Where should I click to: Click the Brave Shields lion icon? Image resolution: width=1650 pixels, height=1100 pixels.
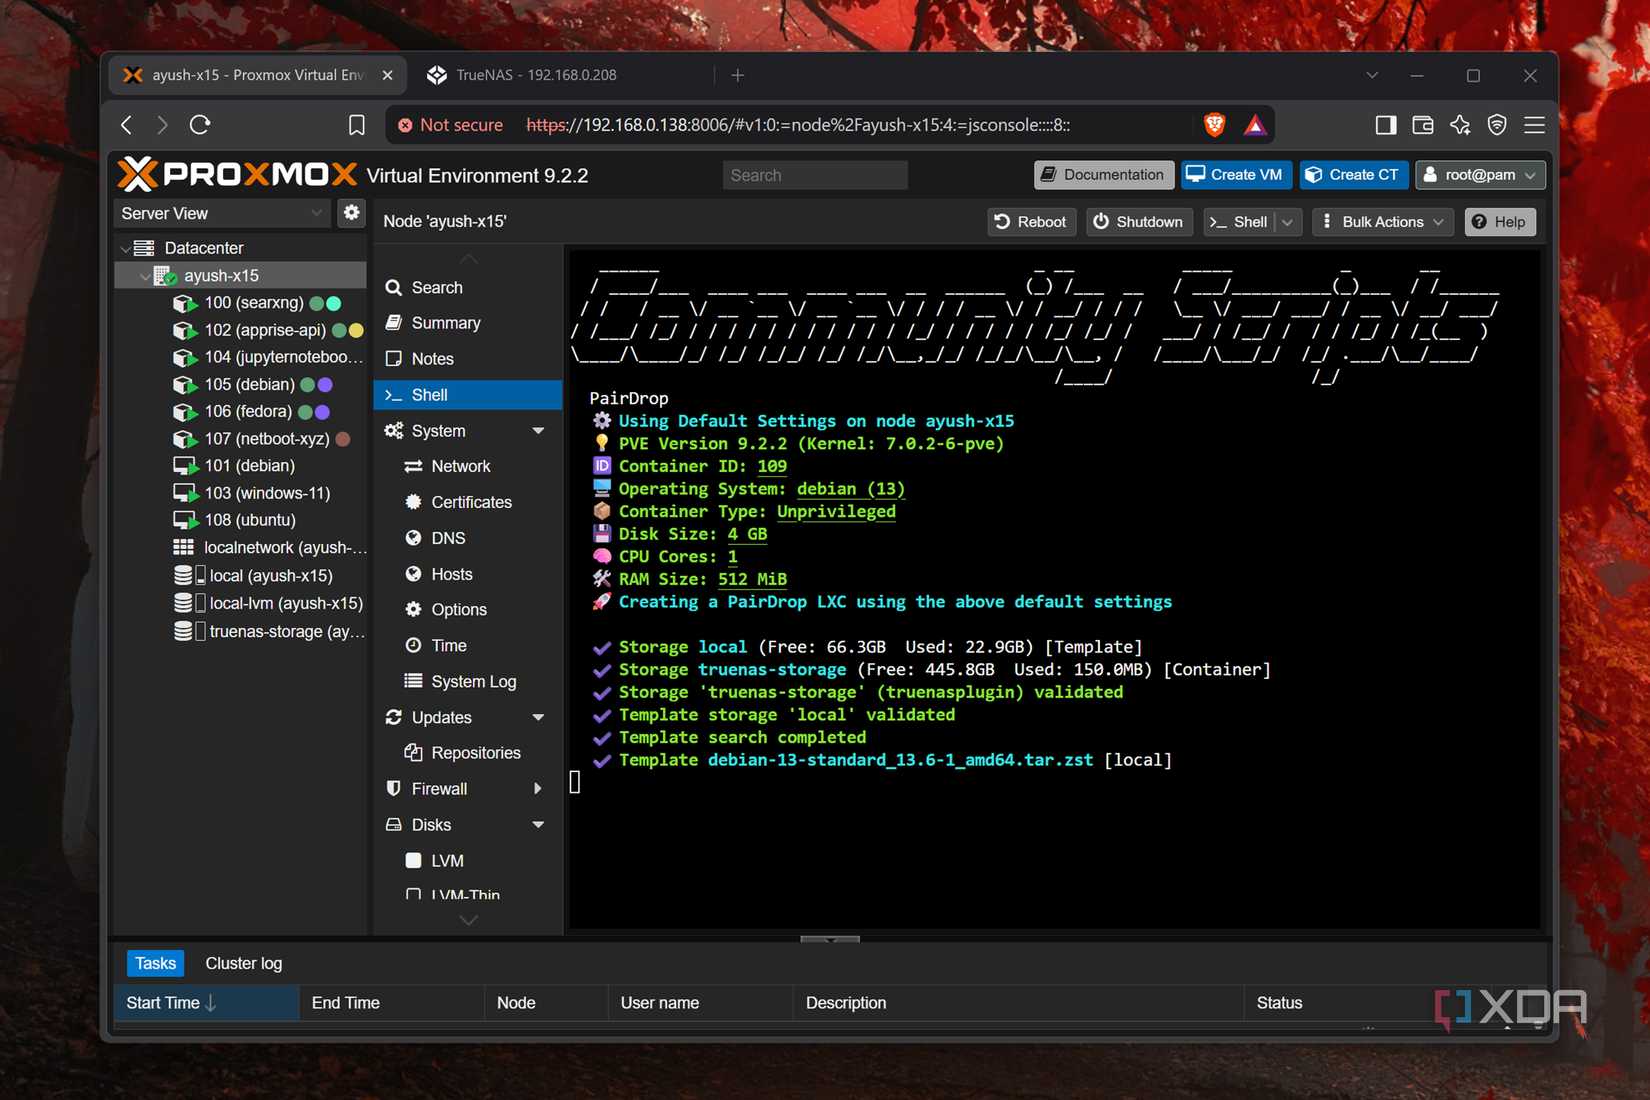pyautogui.click(x=1214, y=125)
